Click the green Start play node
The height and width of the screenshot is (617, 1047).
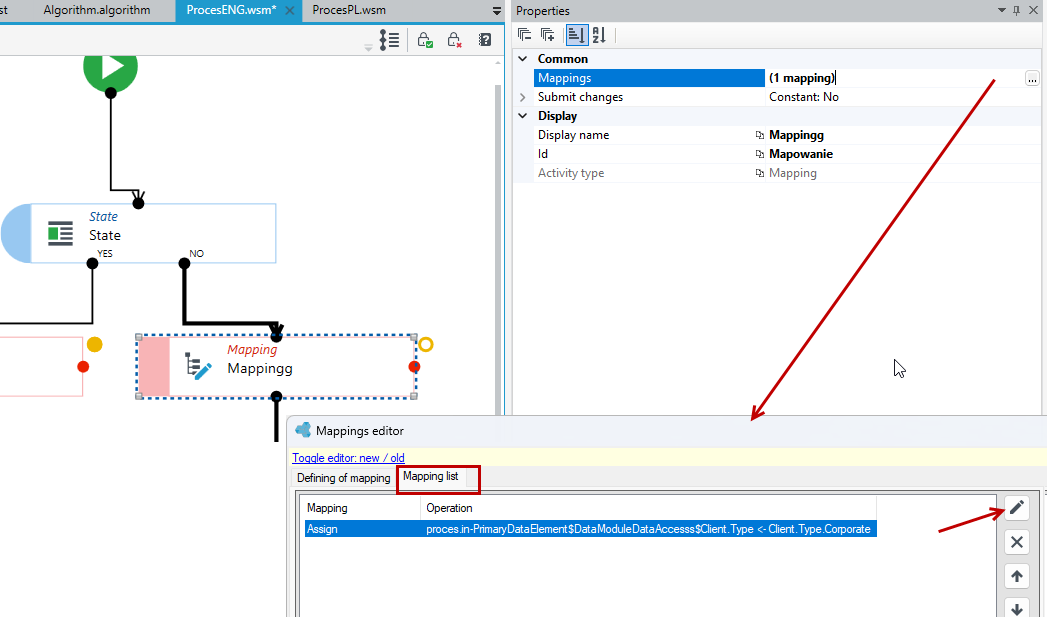pyautogui.click(x=111, y=68)
